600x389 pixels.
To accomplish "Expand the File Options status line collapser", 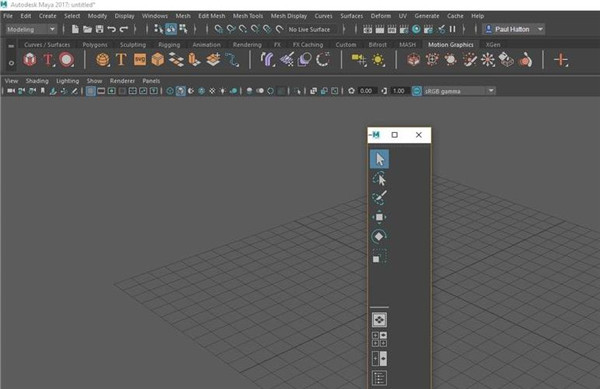I will tap(63, 29).
